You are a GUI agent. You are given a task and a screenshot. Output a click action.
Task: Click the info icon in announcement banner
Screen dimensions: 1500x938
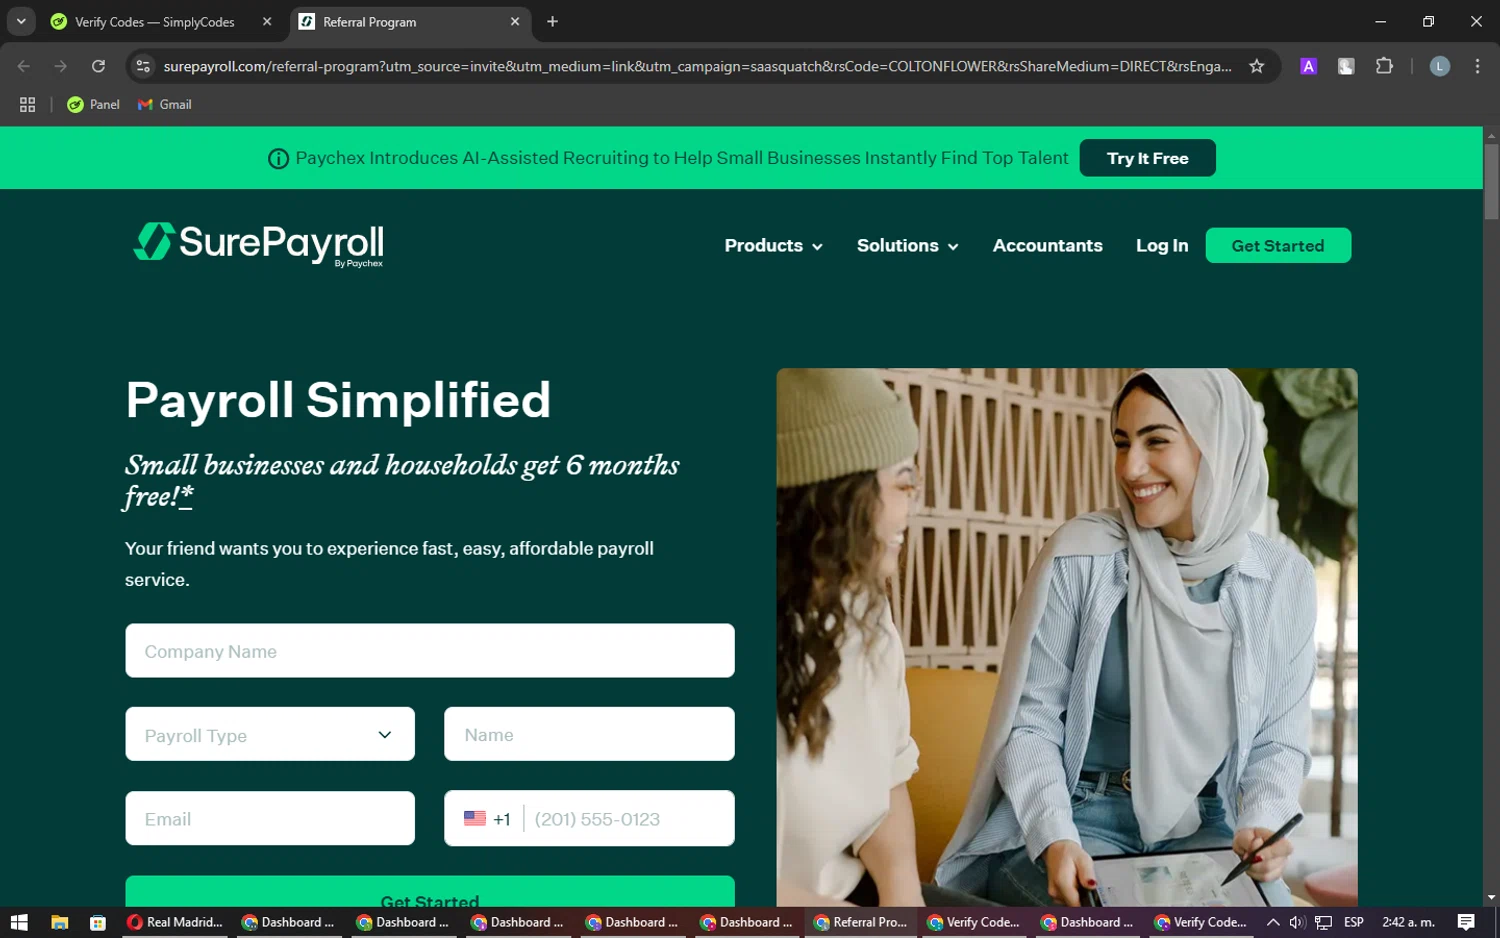pyautogui.click(x=278, y=158)
